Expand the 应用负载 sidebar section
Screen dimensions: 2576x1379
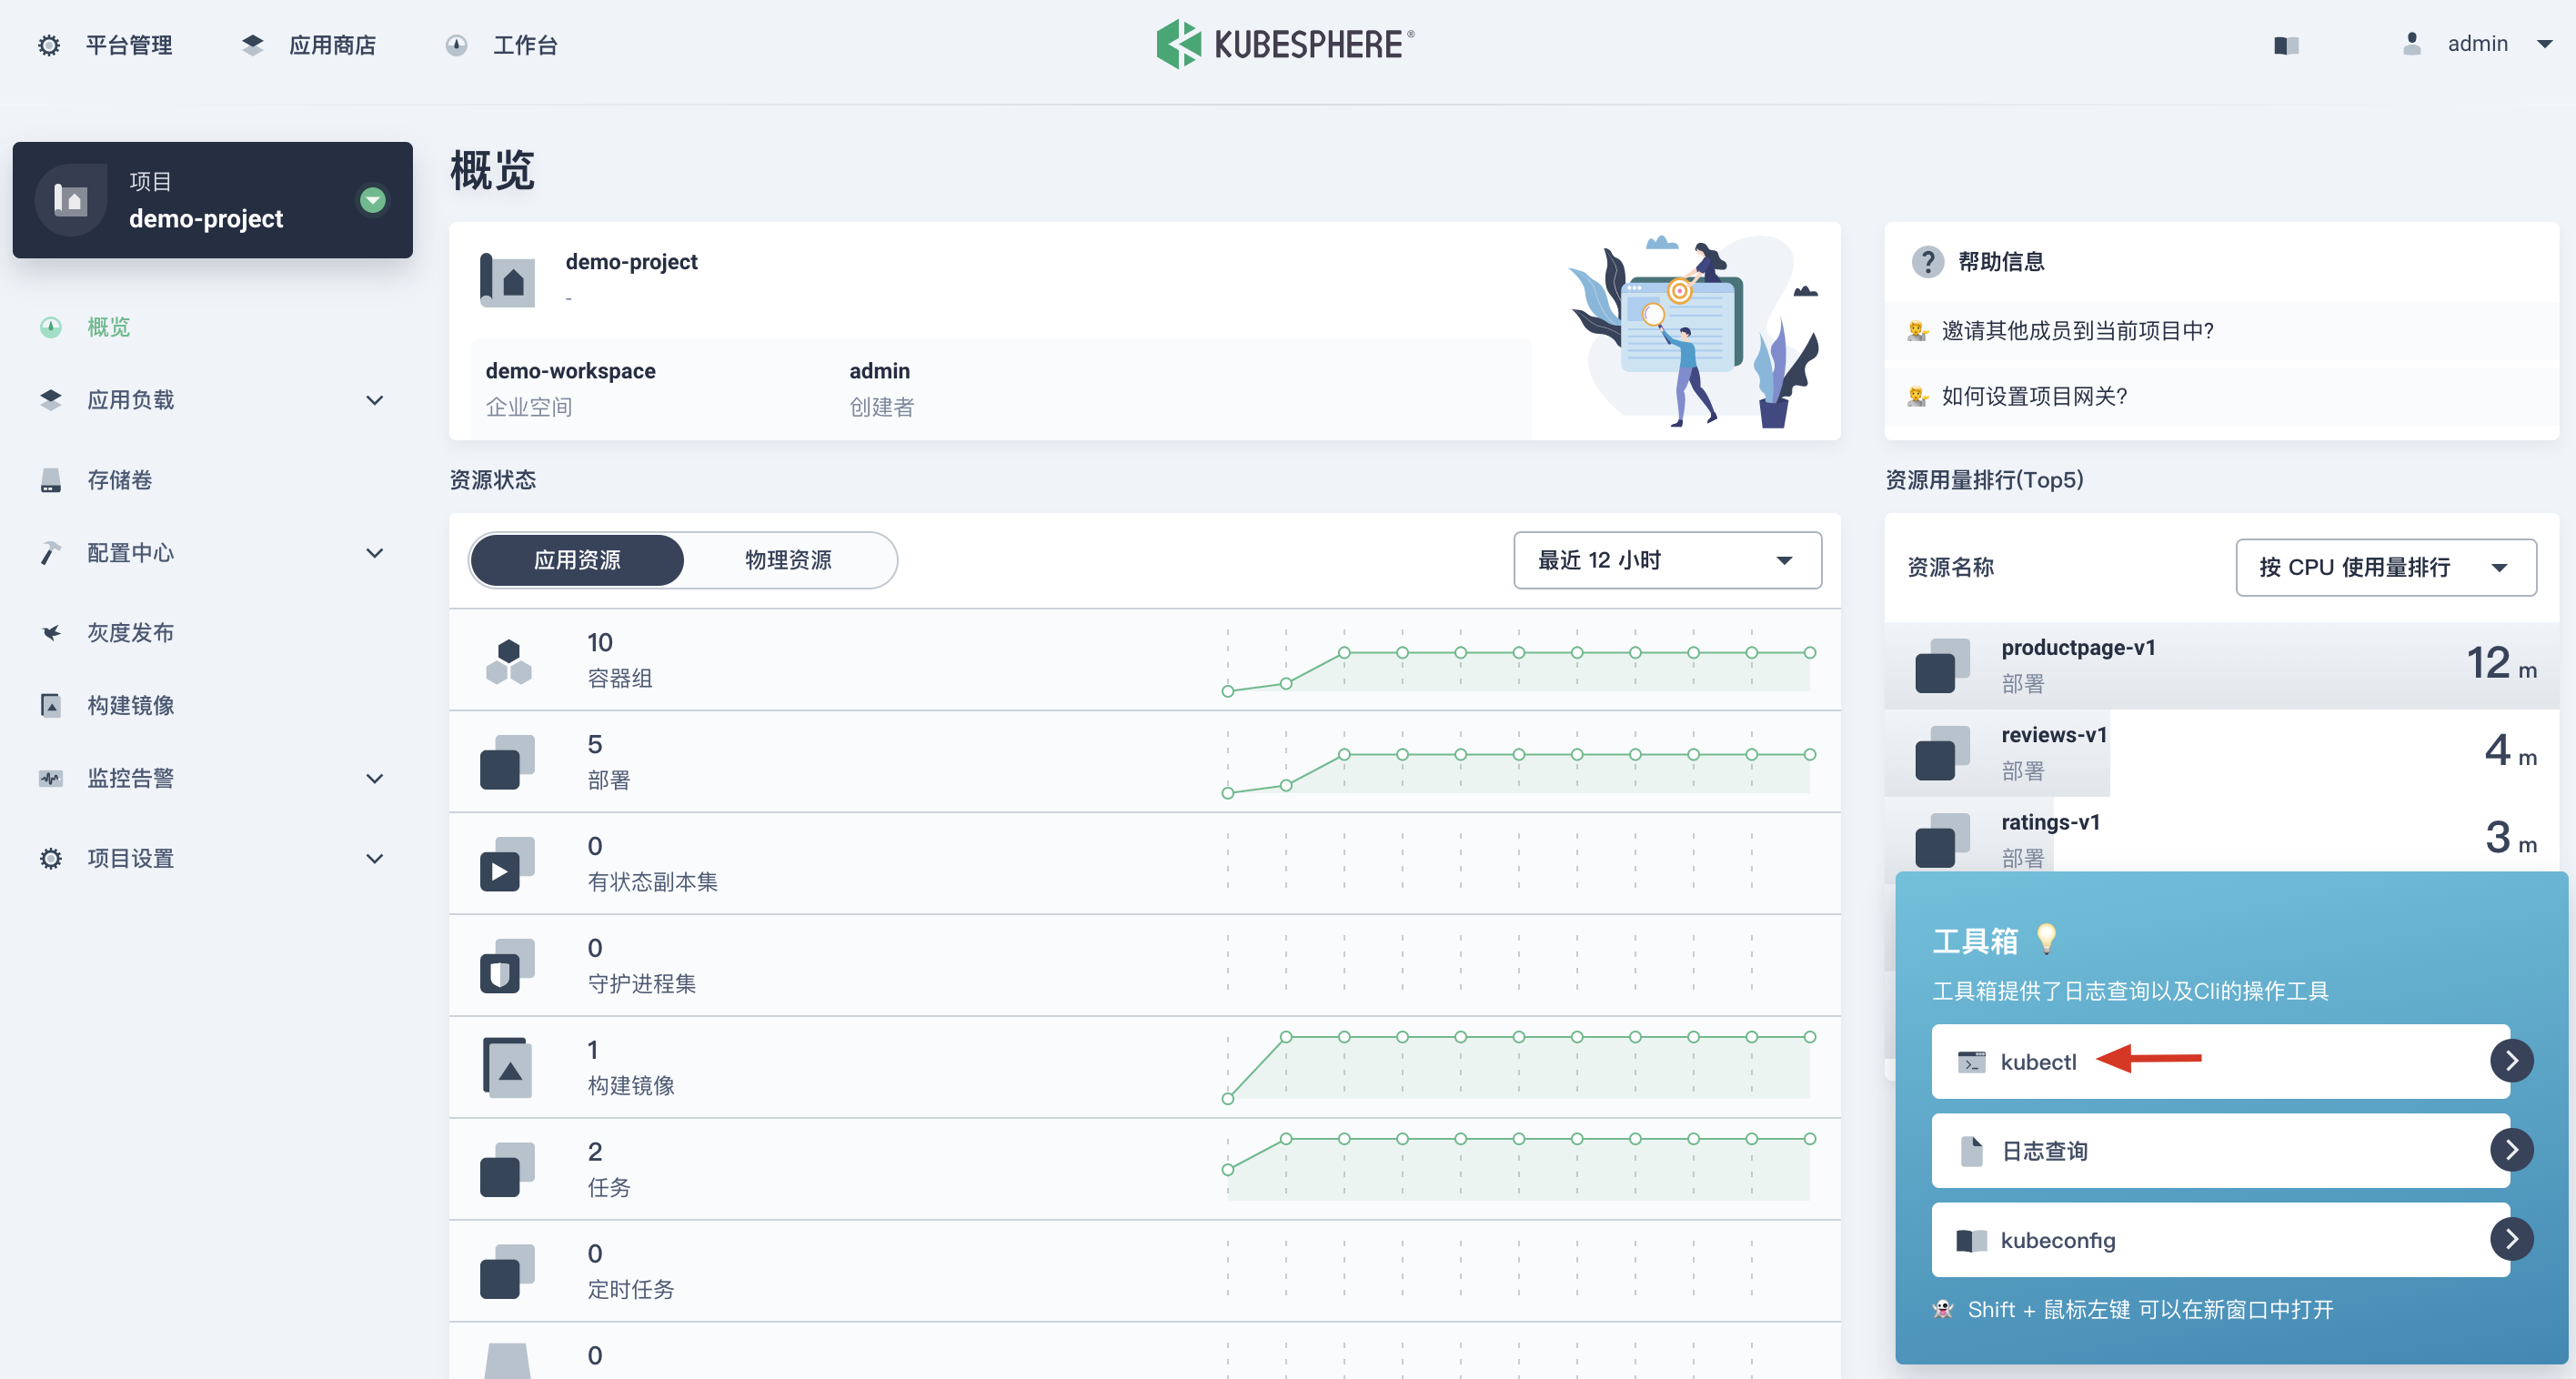click(x=374, y=399)
